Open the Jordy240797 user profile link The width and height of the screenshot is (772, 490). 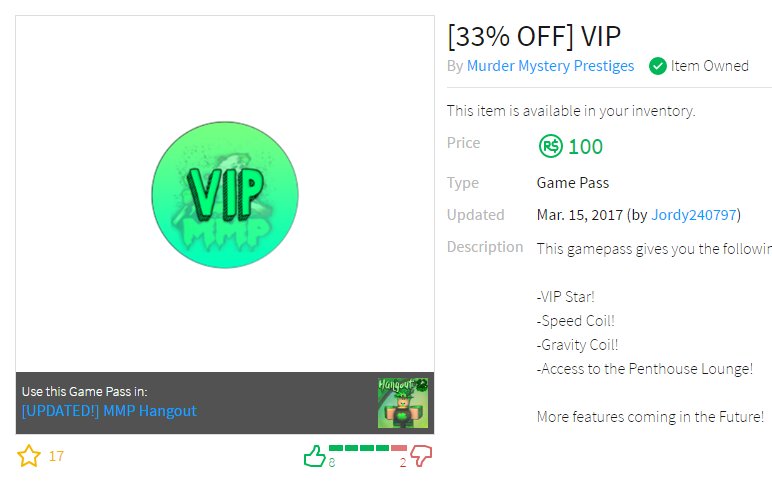click(694, 215)
